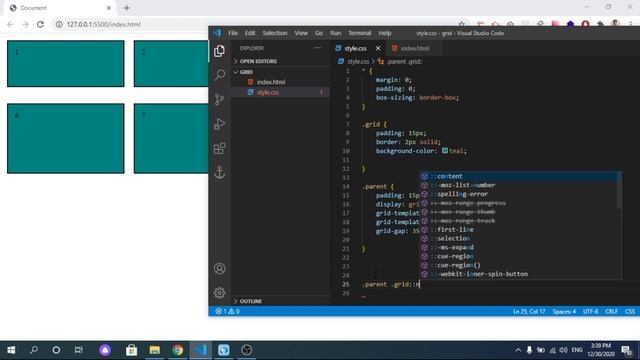Open Run and Debug view
This screenshot has height=360, width=640.
pyautogui.click(x=219, y=124)
